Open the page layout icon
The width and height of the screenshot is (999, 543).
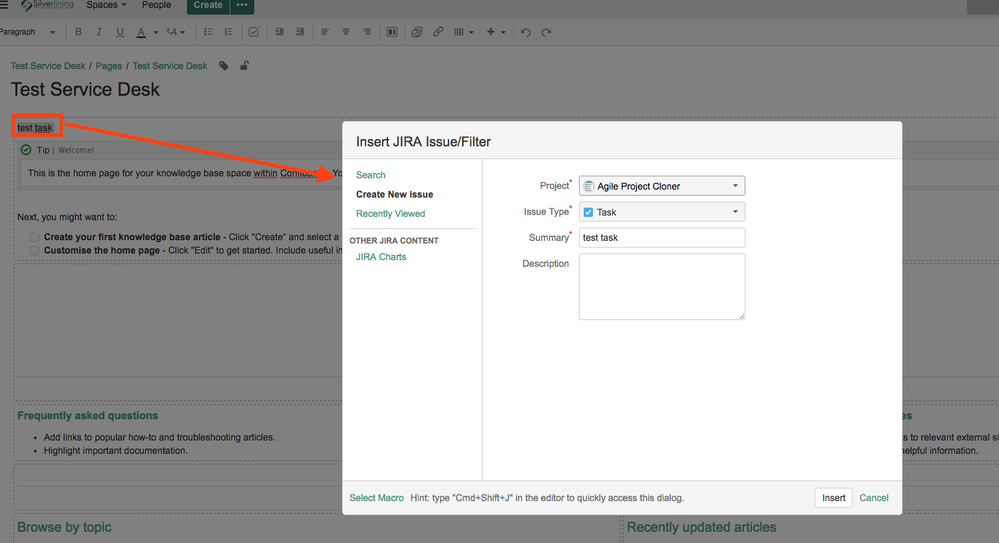point(392,32)
